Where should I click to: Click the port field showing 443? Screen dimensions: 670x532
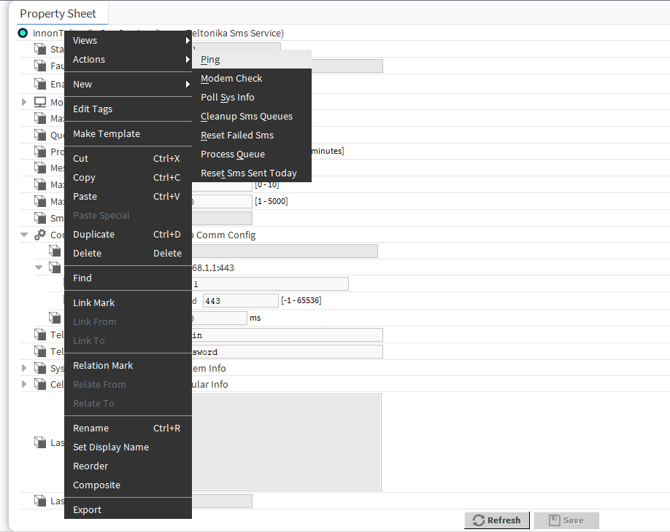click(x=240, y=300)
